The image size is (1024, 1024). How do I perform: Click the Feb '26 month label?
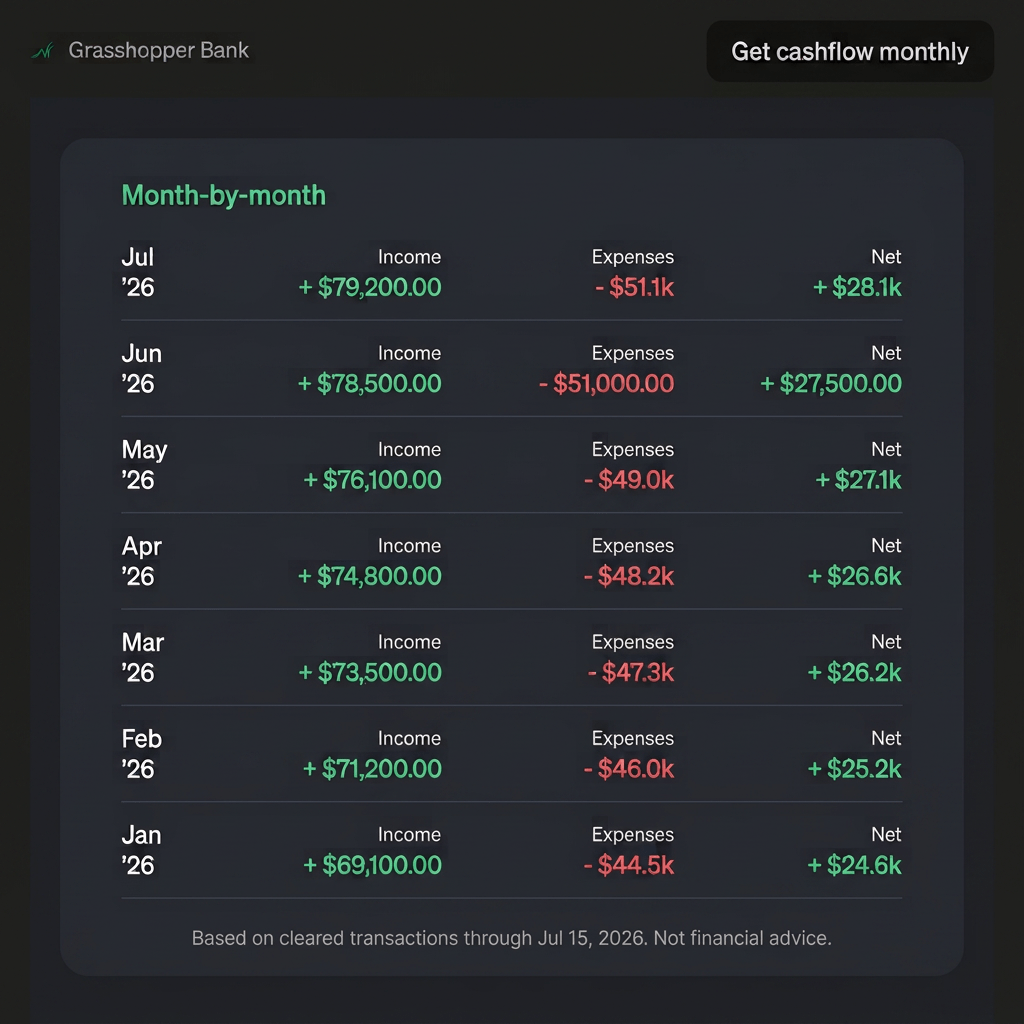(142, 754)
